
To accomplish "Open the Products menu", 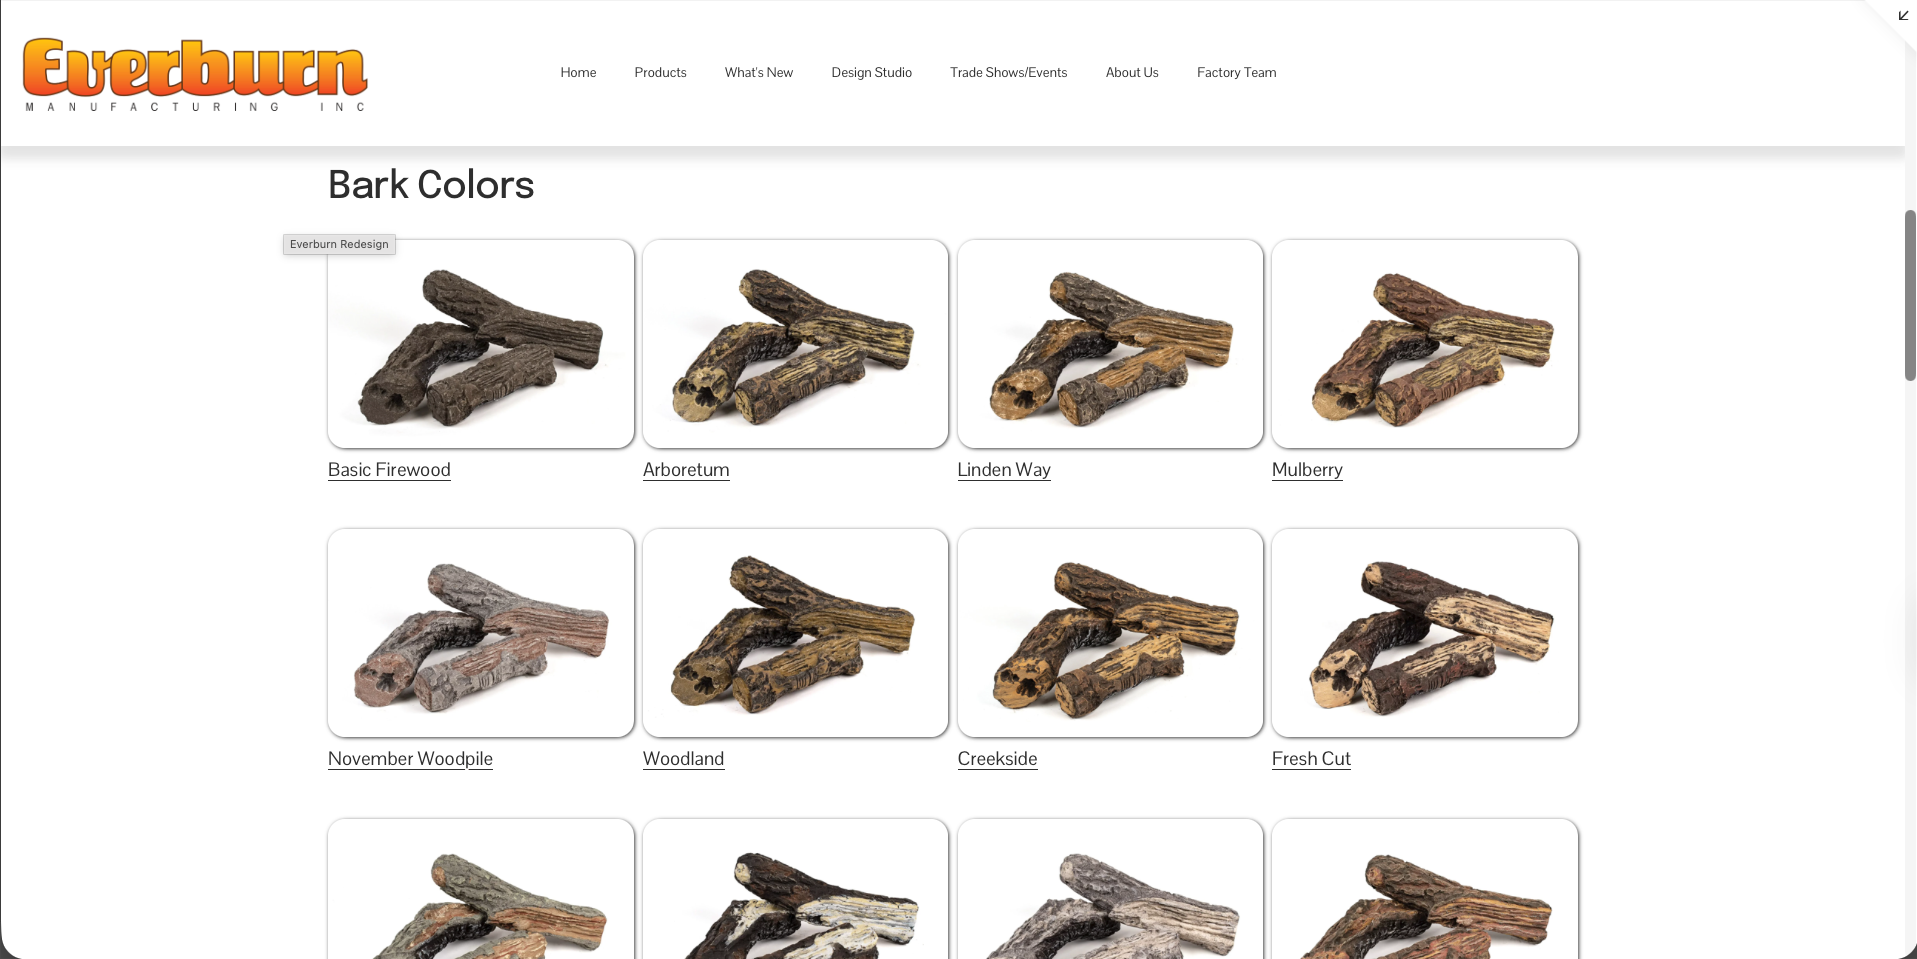I will [660, 73].
